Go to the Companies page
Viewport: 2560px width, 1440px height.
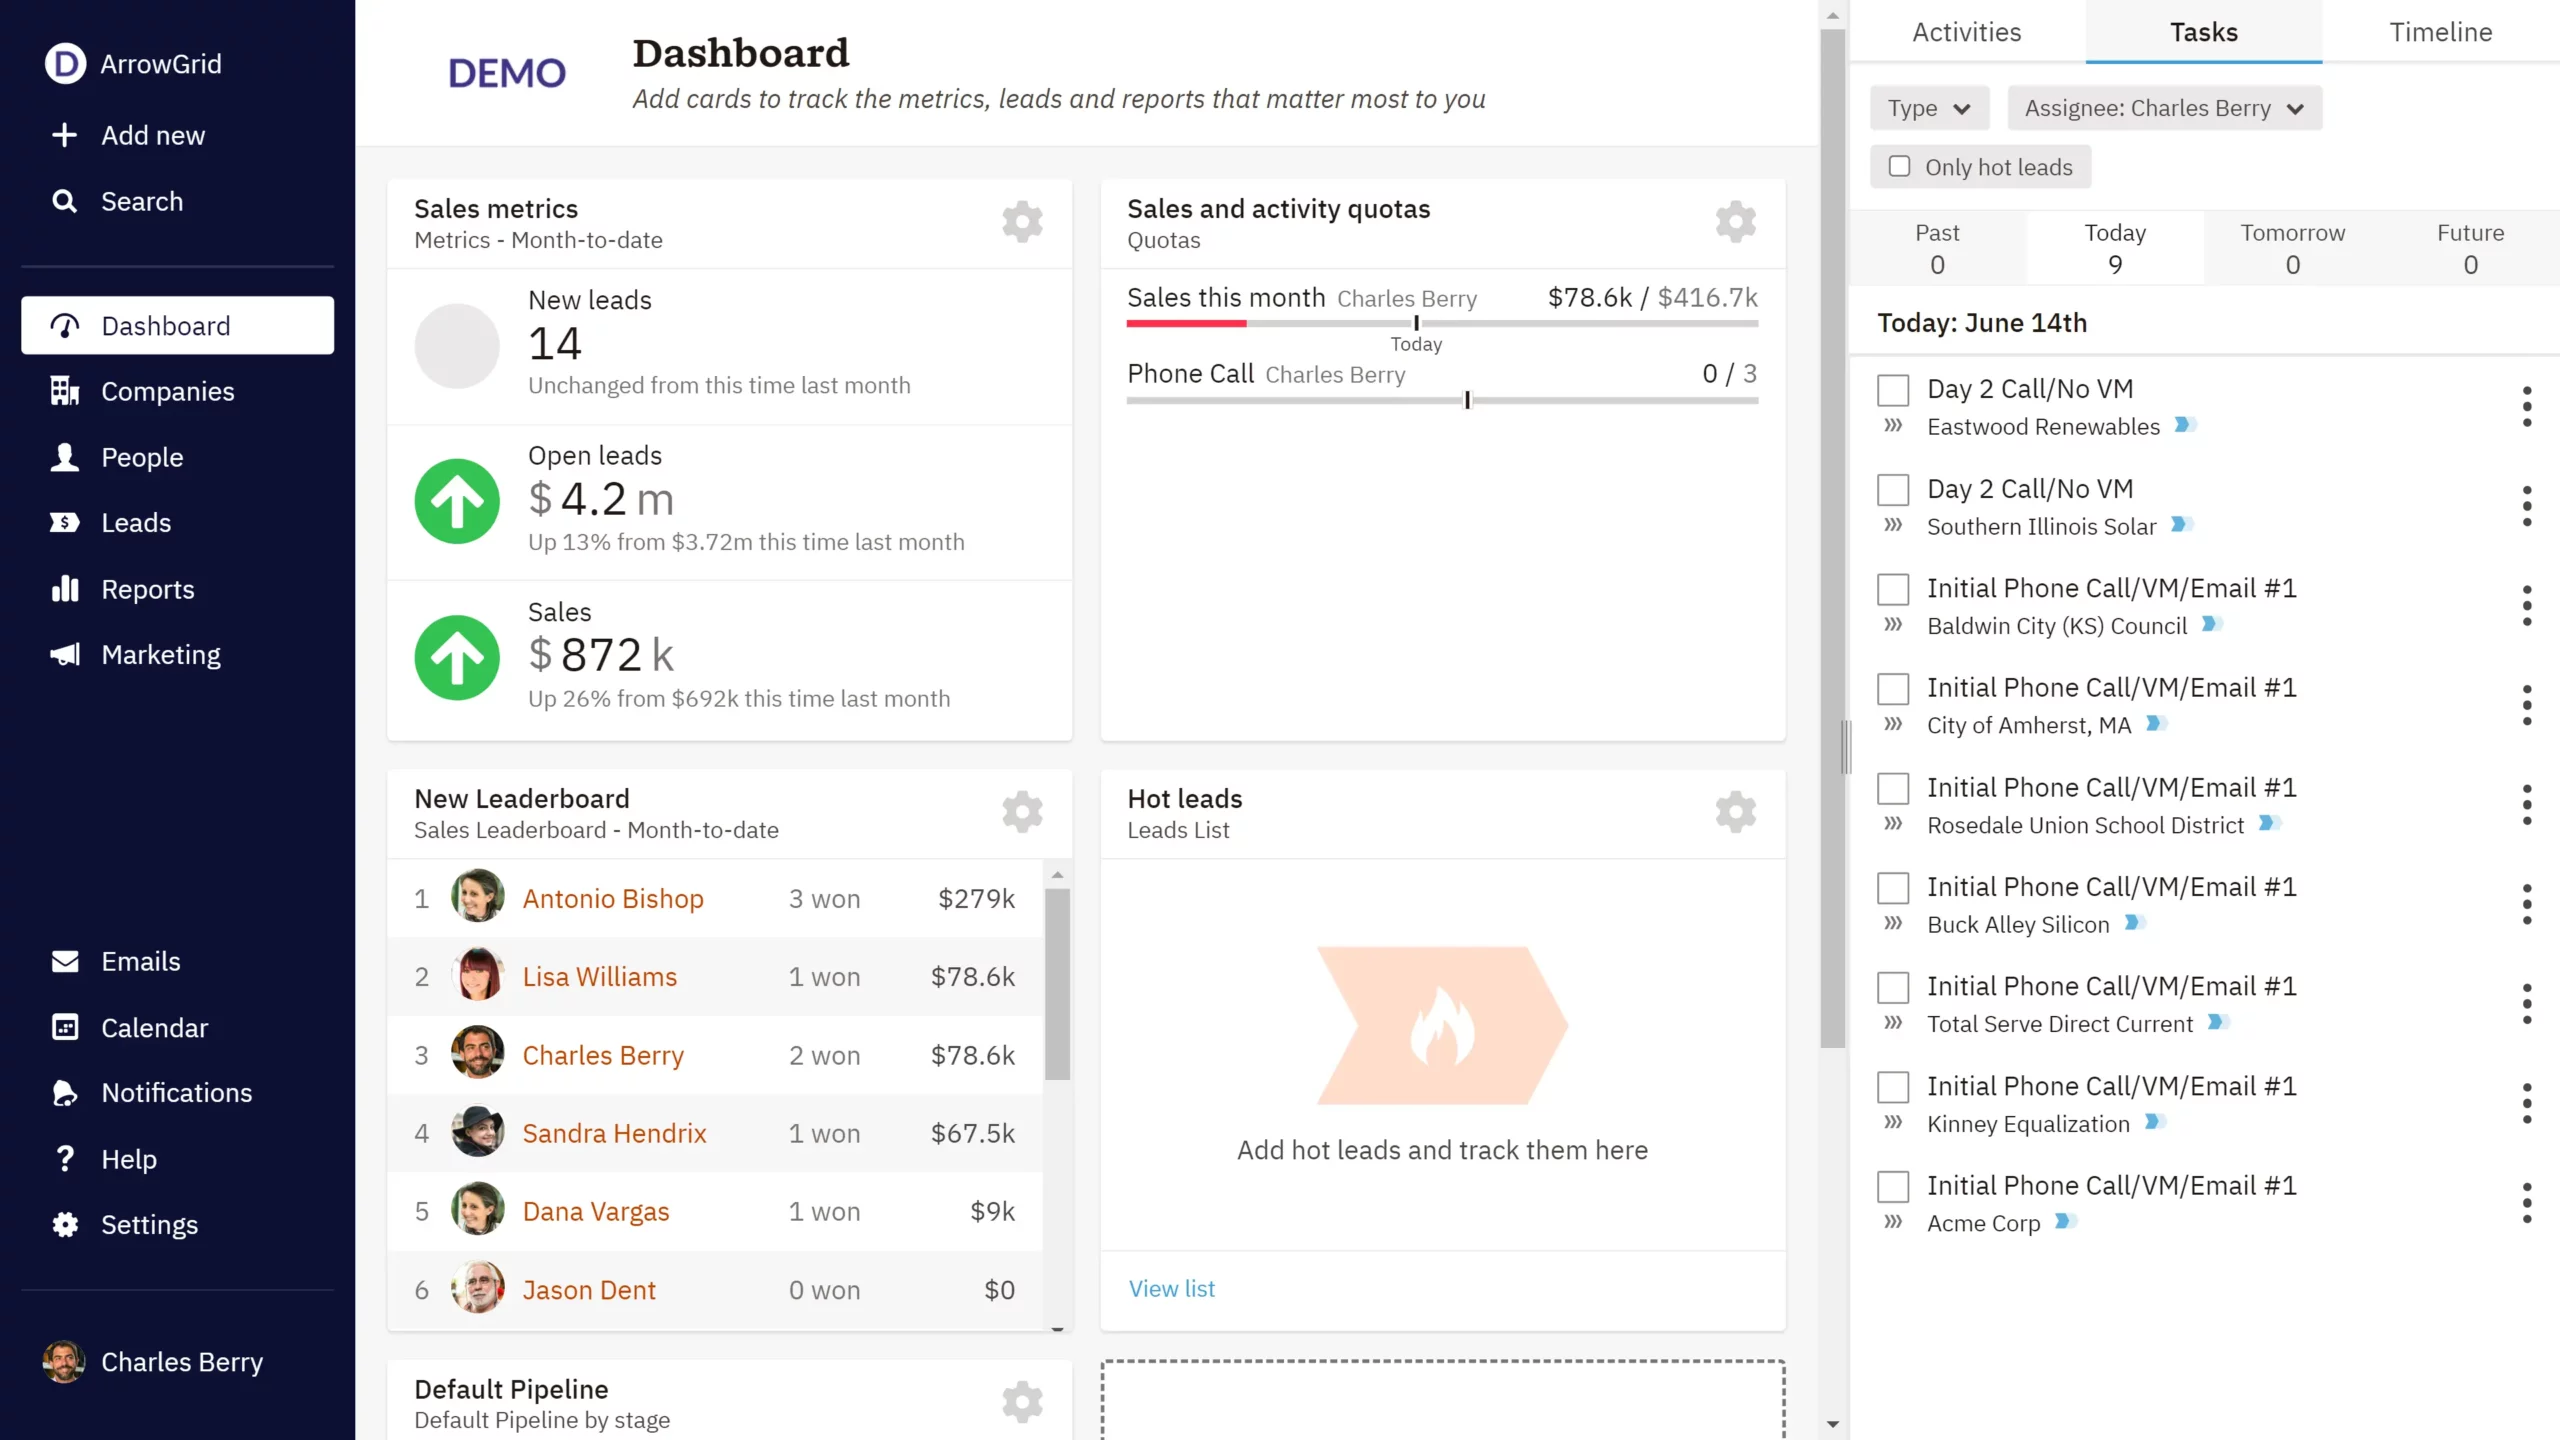point(167,391)
